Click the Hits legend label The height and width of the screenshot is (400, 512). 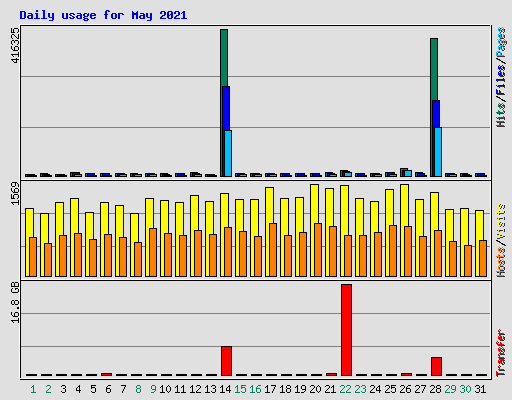tap(501, 114)
